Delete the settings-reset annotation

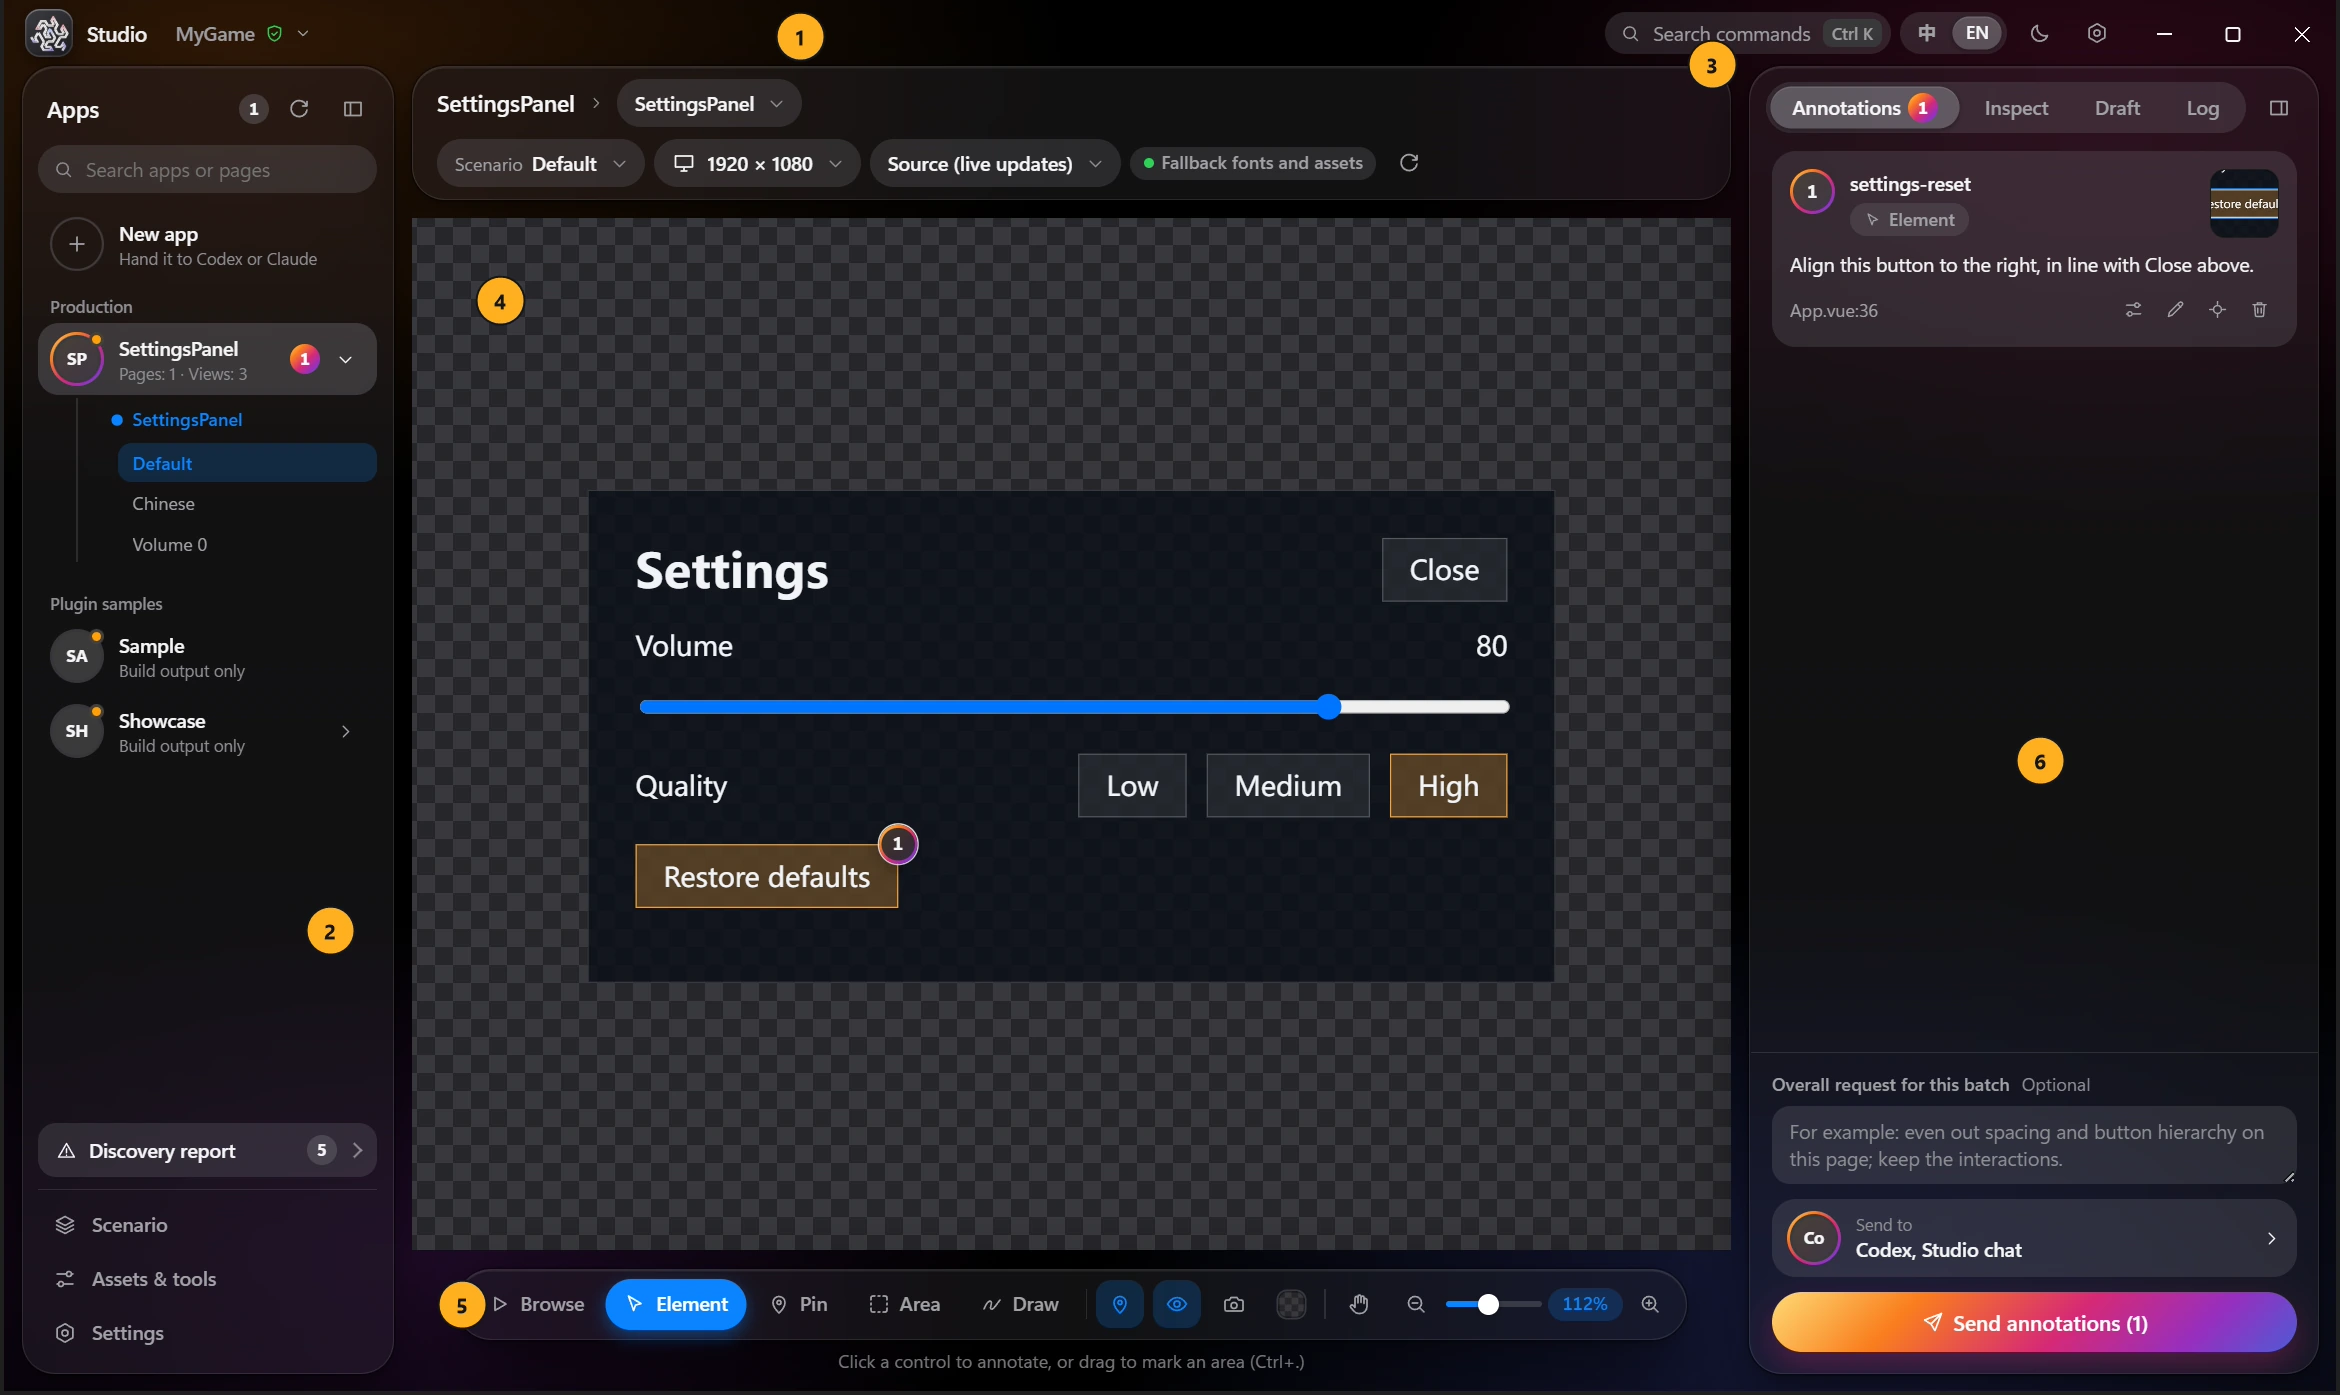tap(2259, 310)
